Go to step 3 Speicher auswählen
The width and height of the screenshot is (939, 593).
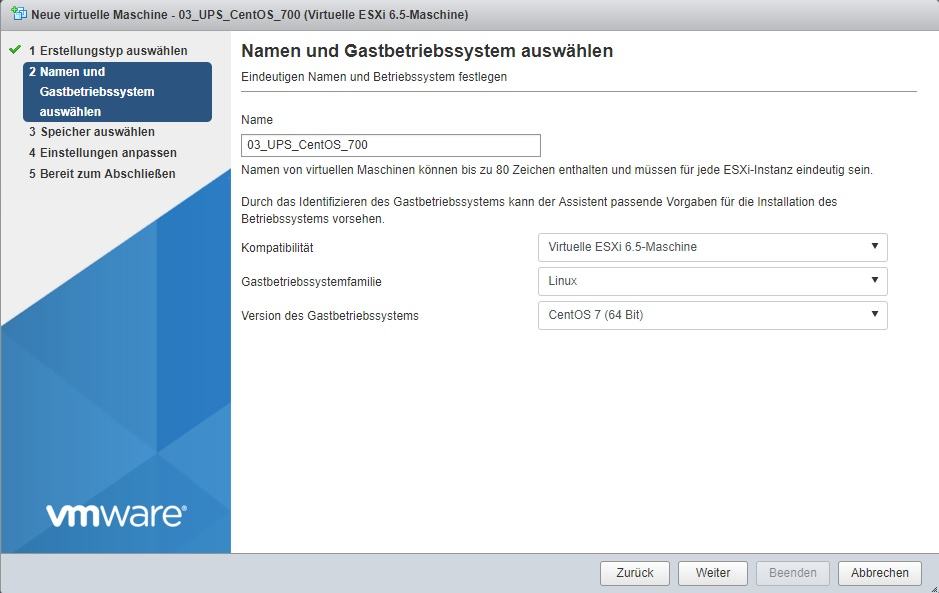point(92,132)
